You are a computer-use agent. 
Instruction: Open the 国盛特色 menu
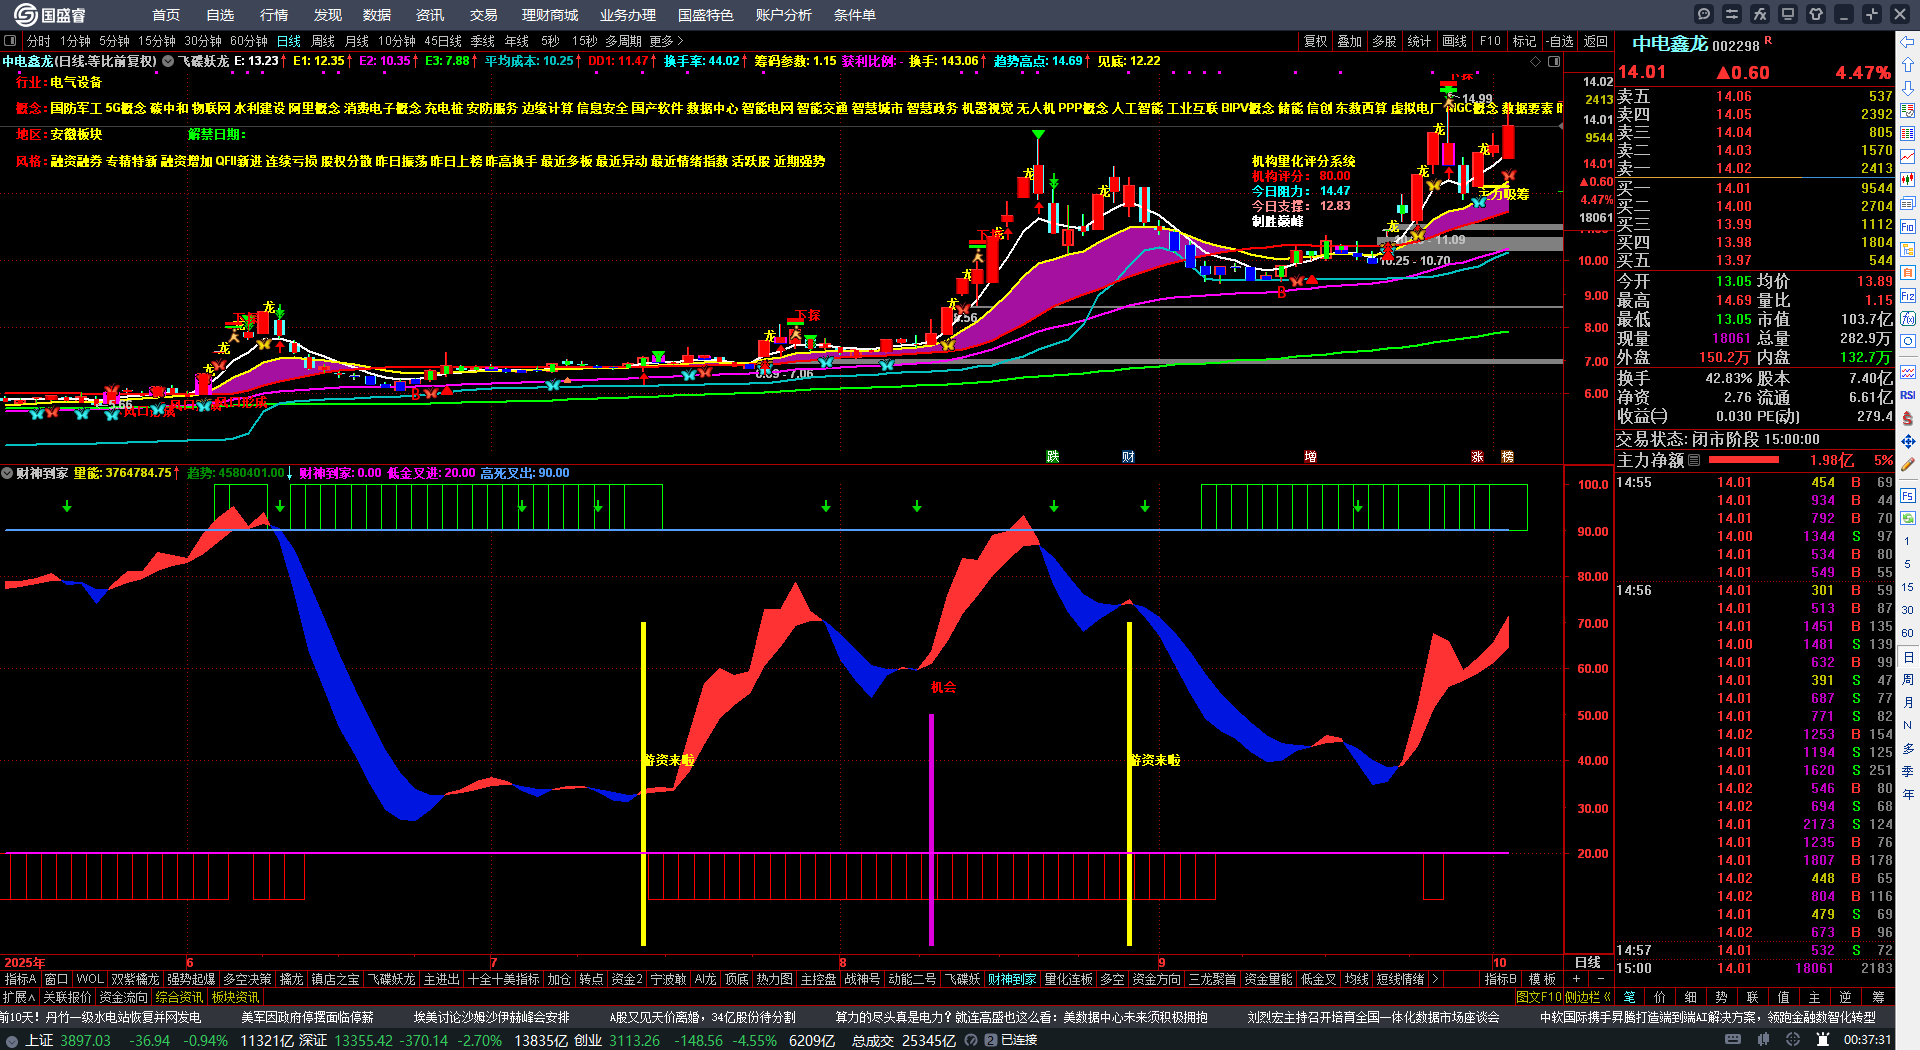pyautogui.click(x=706, y=15)
